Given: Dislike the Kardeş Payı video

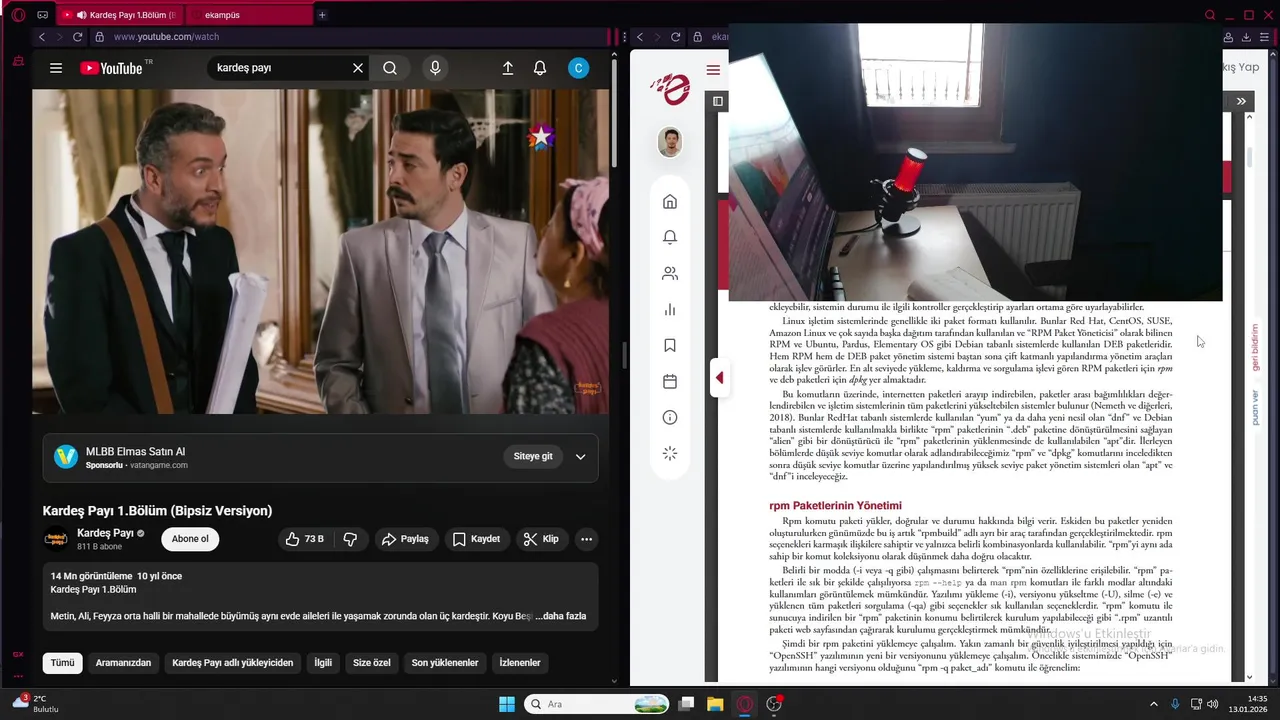Looking at the screenshot, I should point(350,539).
